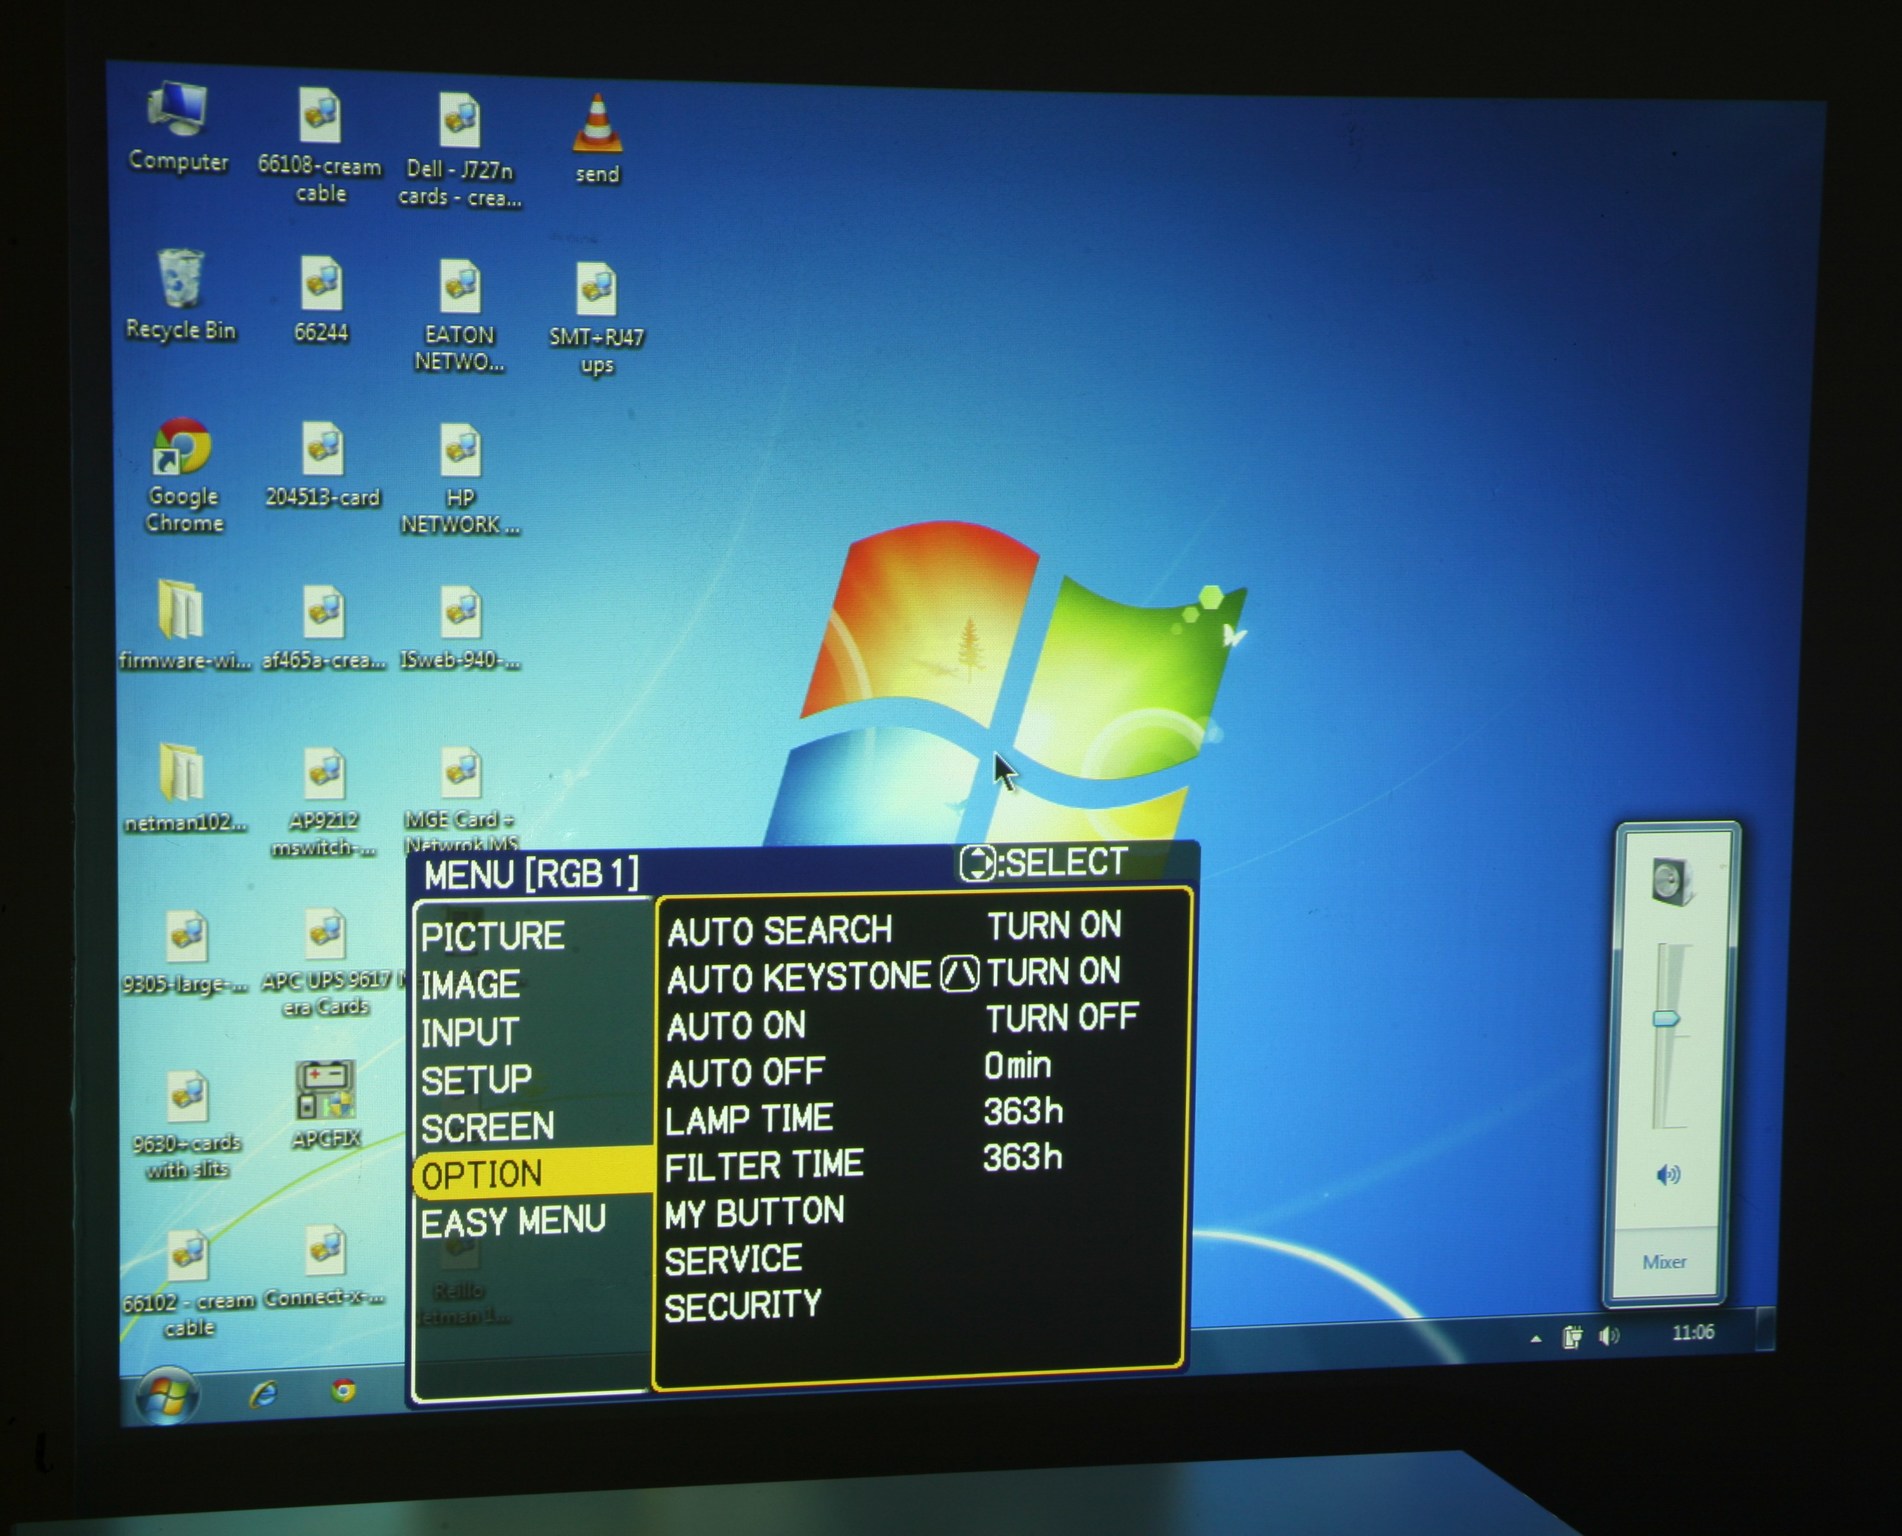1902x1536 pixels.
Task: Choose the AUTO OFF option
Action: click(x=745, y=1074)
